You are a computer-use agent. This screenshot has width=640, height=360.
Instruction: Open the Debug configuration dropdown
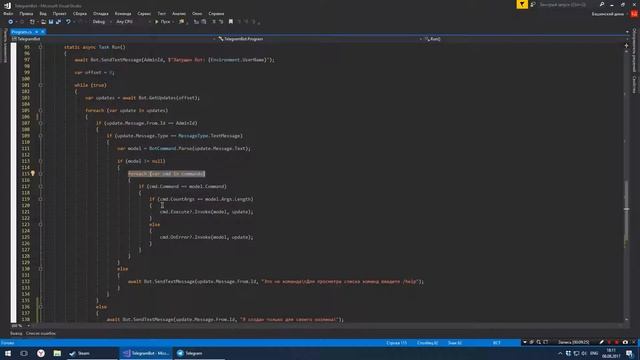[101, 22]
